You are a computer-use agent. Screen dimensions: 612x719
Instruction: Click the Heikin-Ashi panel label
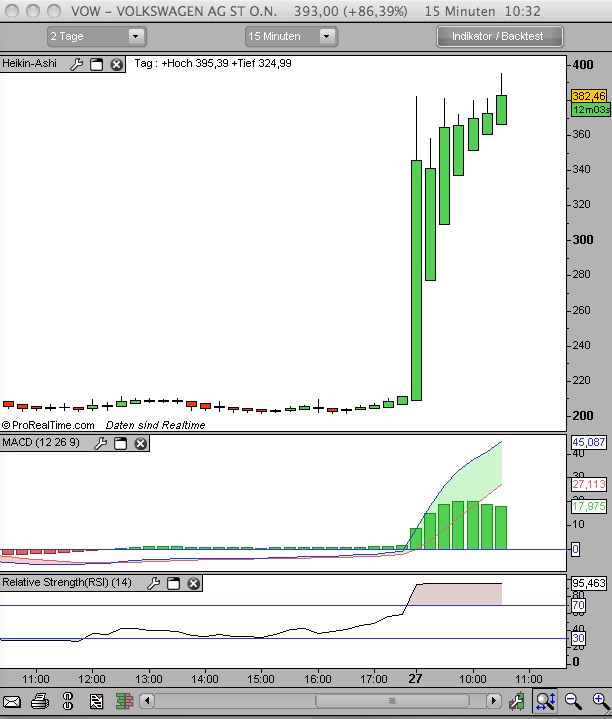[x=29, y=63]
